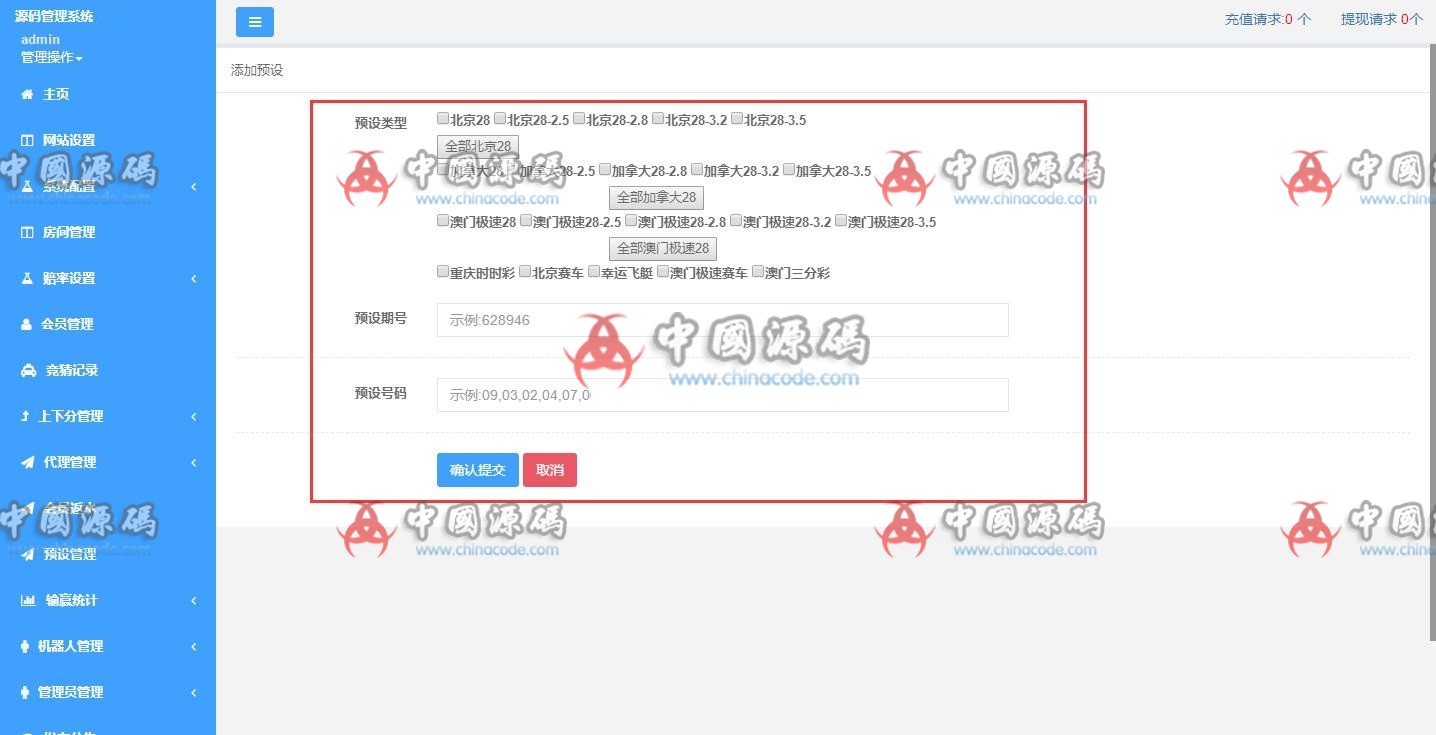Screen dimensions: 1436x735
Task: Check the 澳门极速28-2.5 checkbox
Action: [x=526, y=220]
